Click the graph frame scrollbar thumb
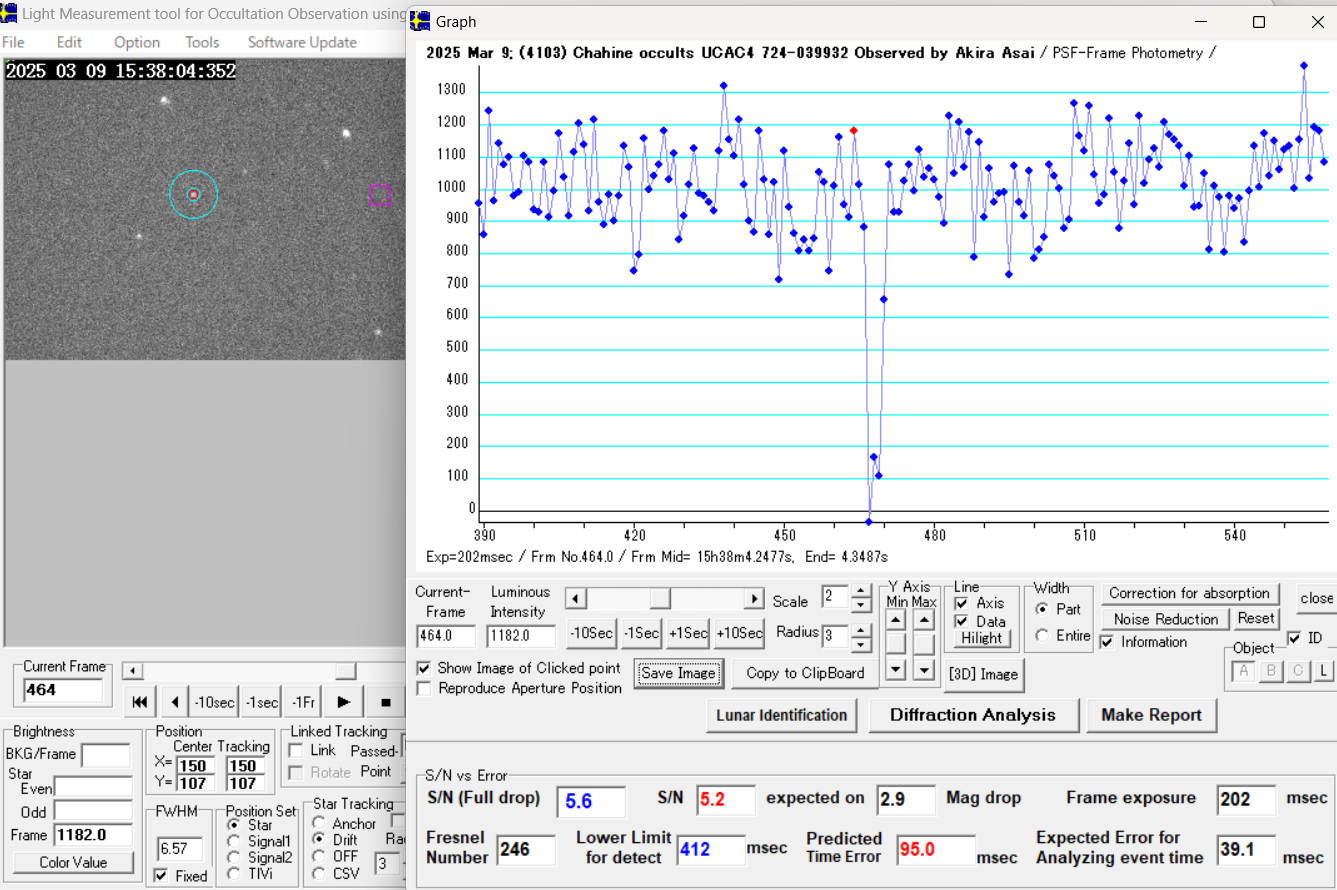 [659, 599]
